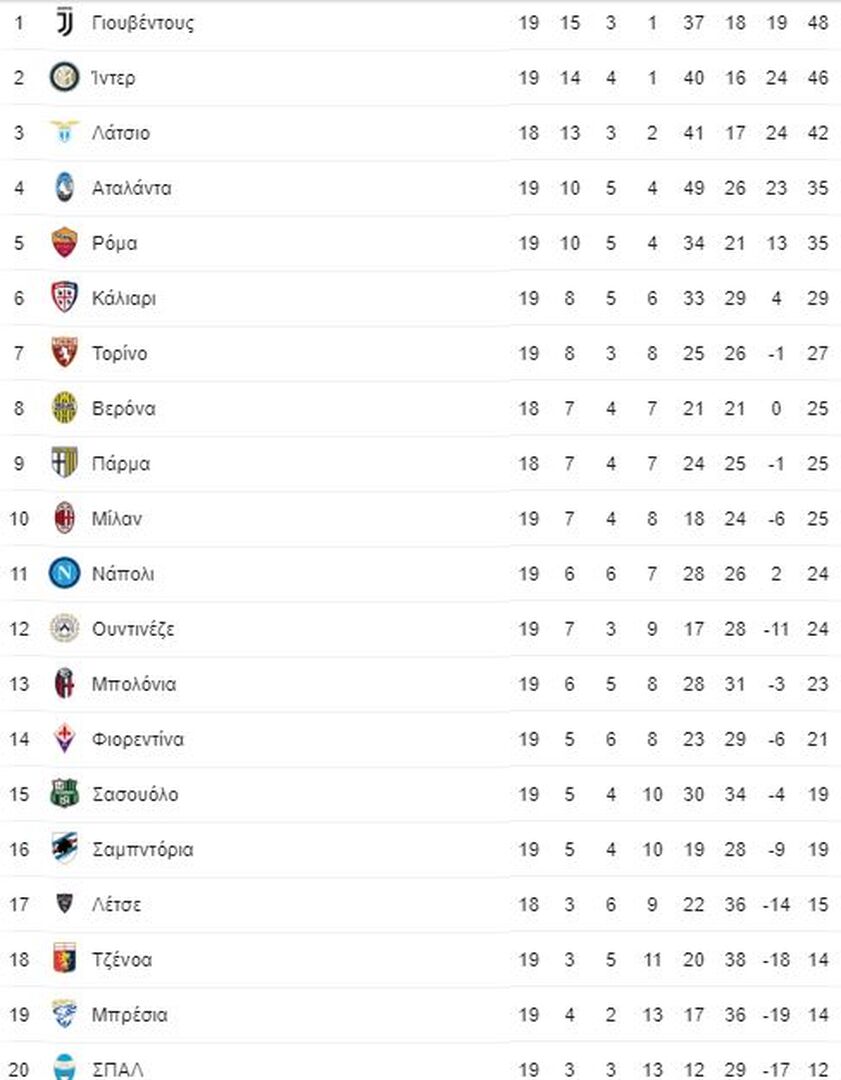Screen dimensions: 841x1080
Task: Click the Fiorentina crest icon
Action: coord(64,739)
